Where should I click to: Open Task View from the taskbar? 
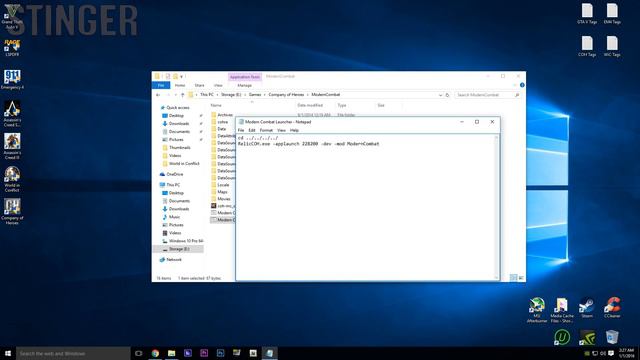(x=138, y=353)
